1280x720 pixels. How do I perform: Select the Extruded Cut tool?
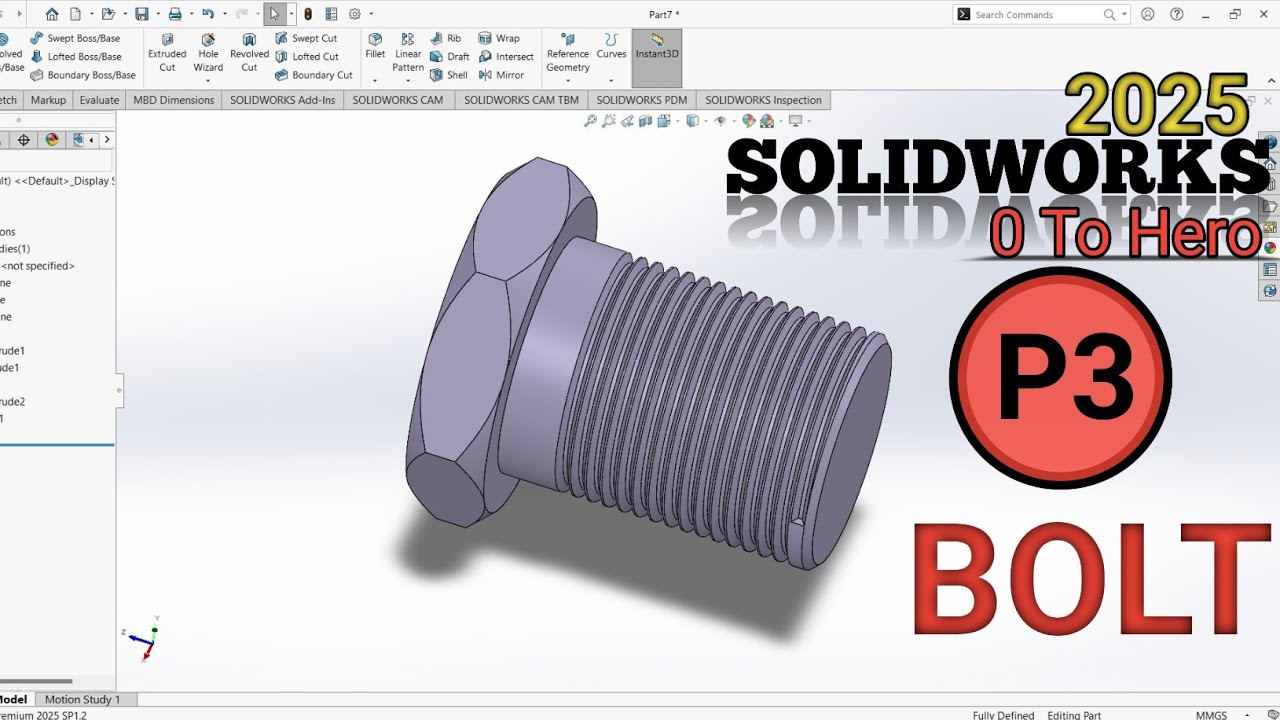pos(167,53)
